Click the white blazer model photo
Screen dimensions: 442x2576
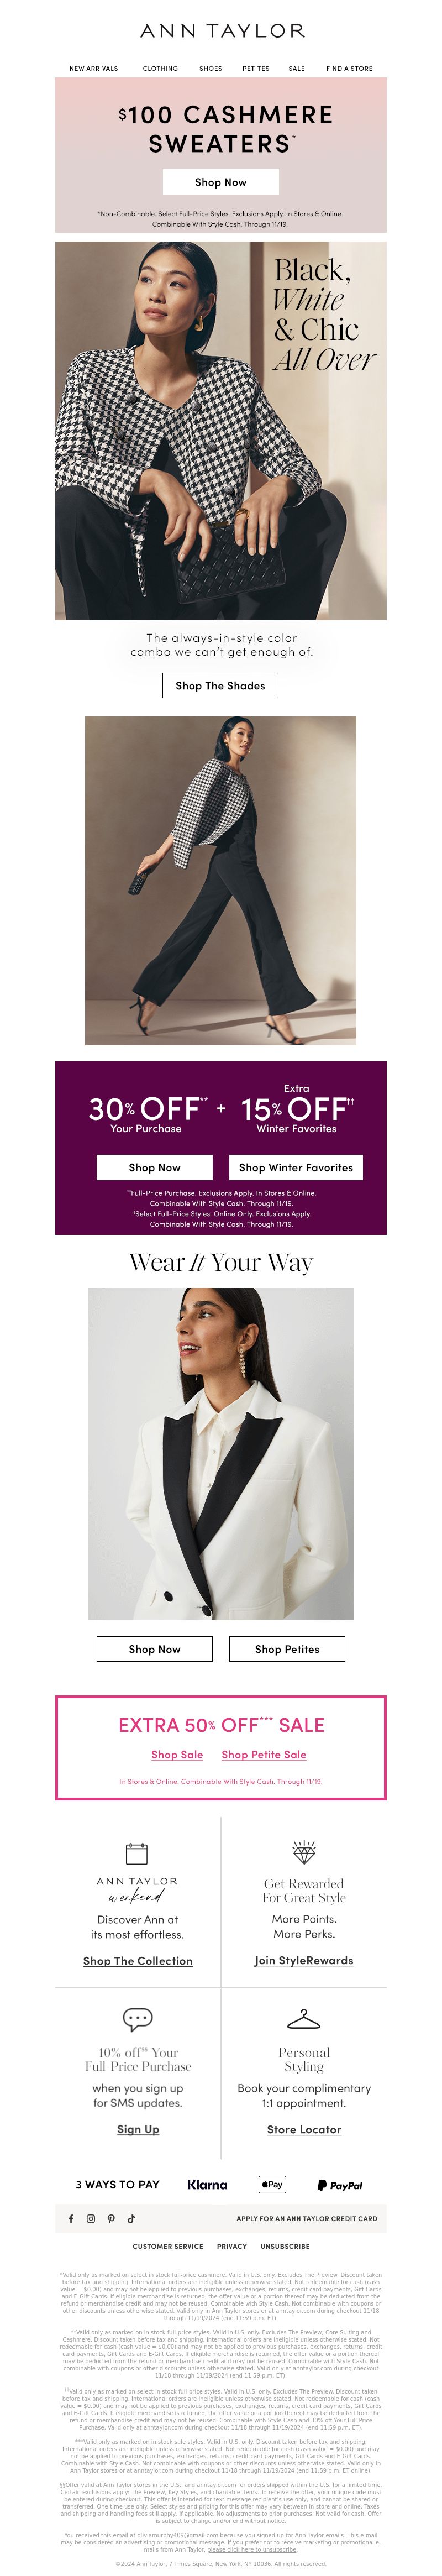click(221, 1453)
